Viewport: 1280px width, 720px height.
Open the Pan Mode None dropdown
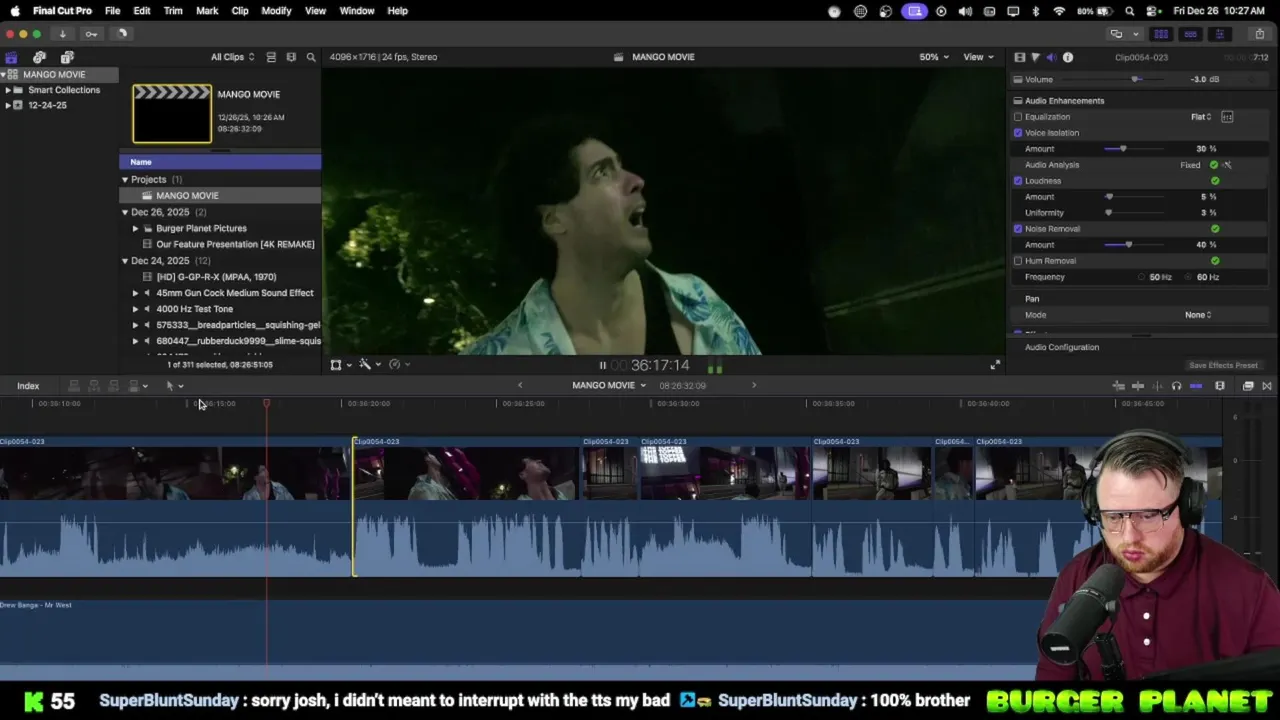coord(1198,315)
